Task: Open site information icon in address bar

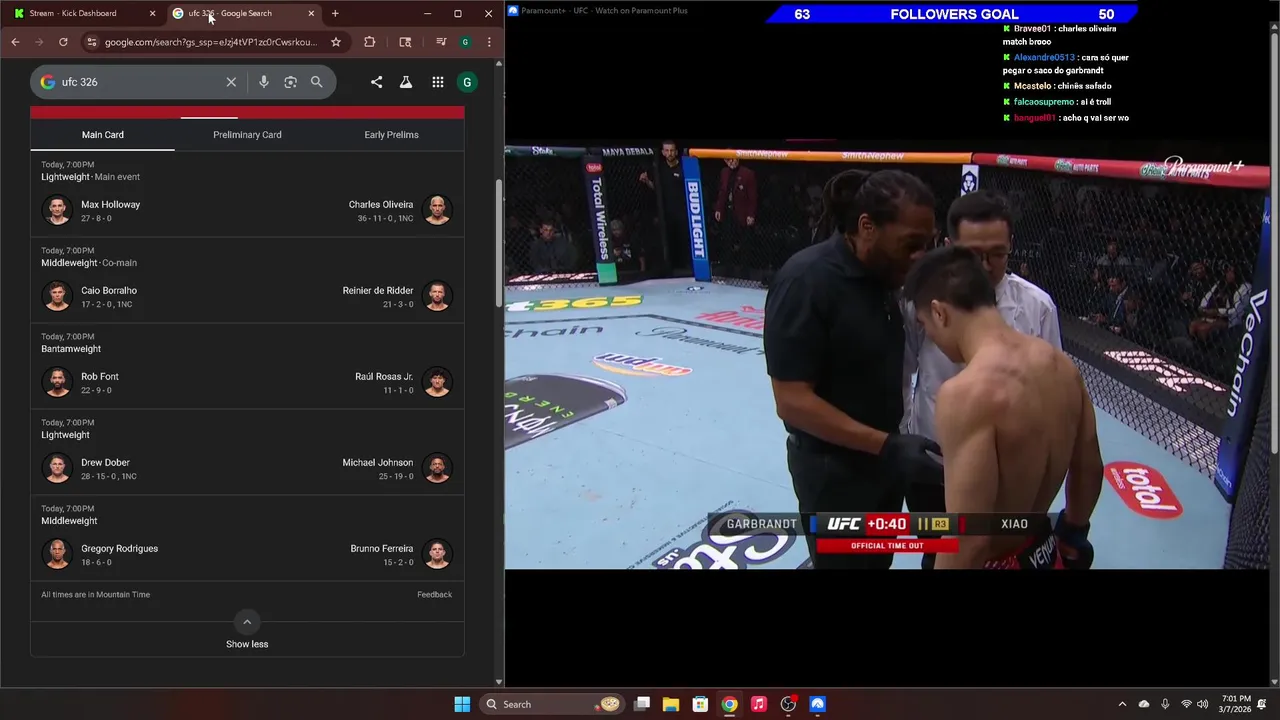Action: click(91, 42)
